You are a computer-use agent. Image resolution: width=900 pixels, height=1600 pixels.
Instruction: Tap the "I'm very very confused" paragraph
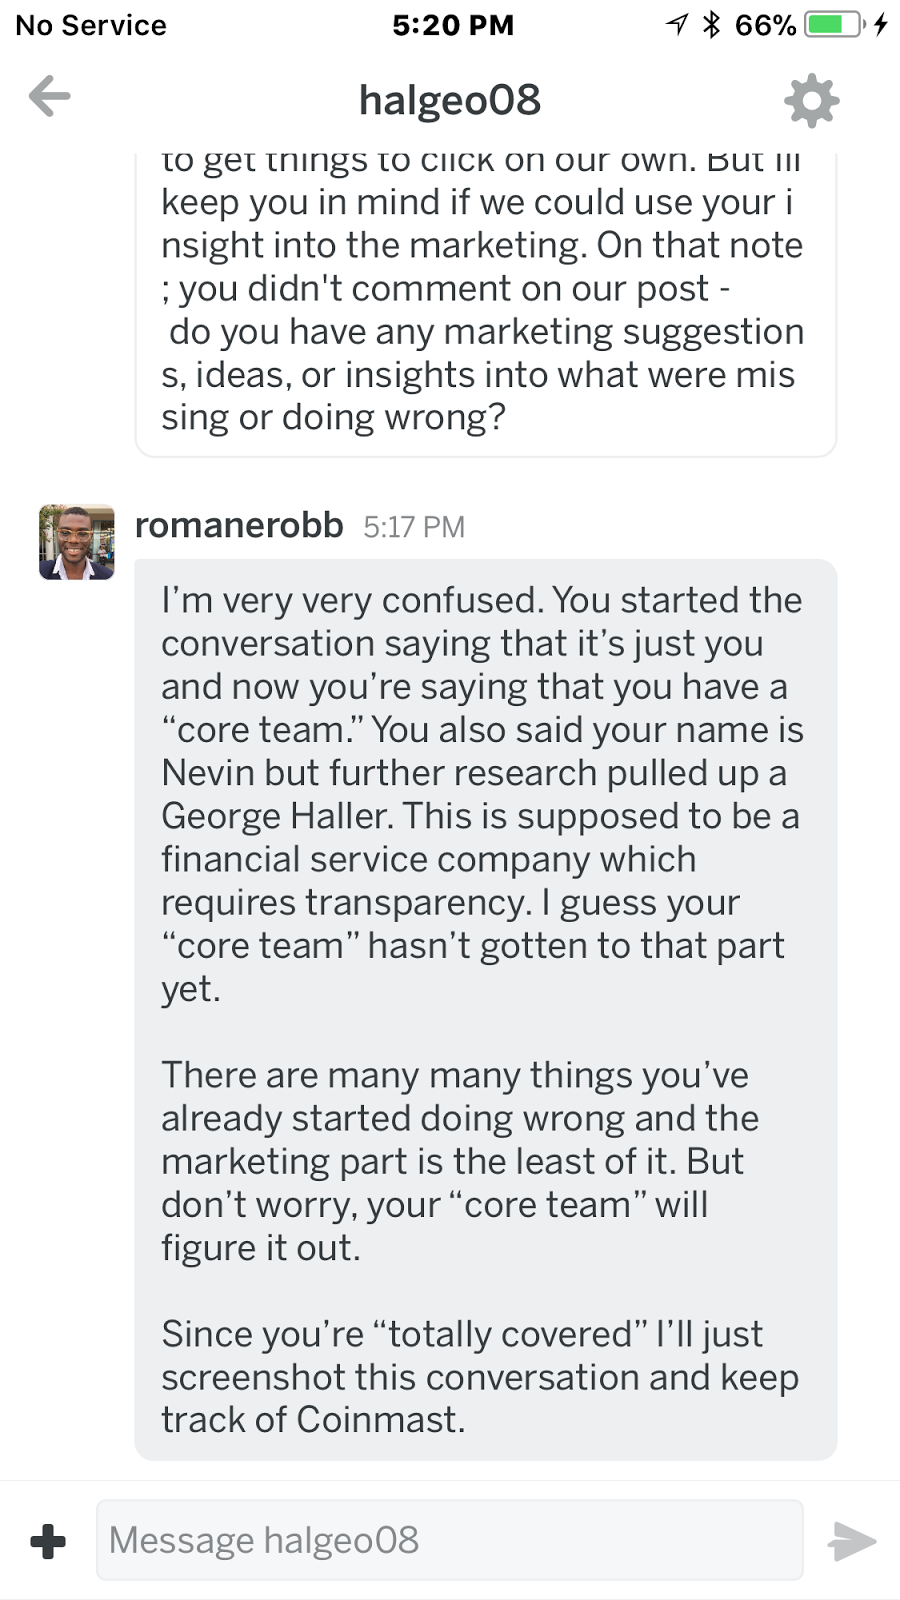[480, 794]
